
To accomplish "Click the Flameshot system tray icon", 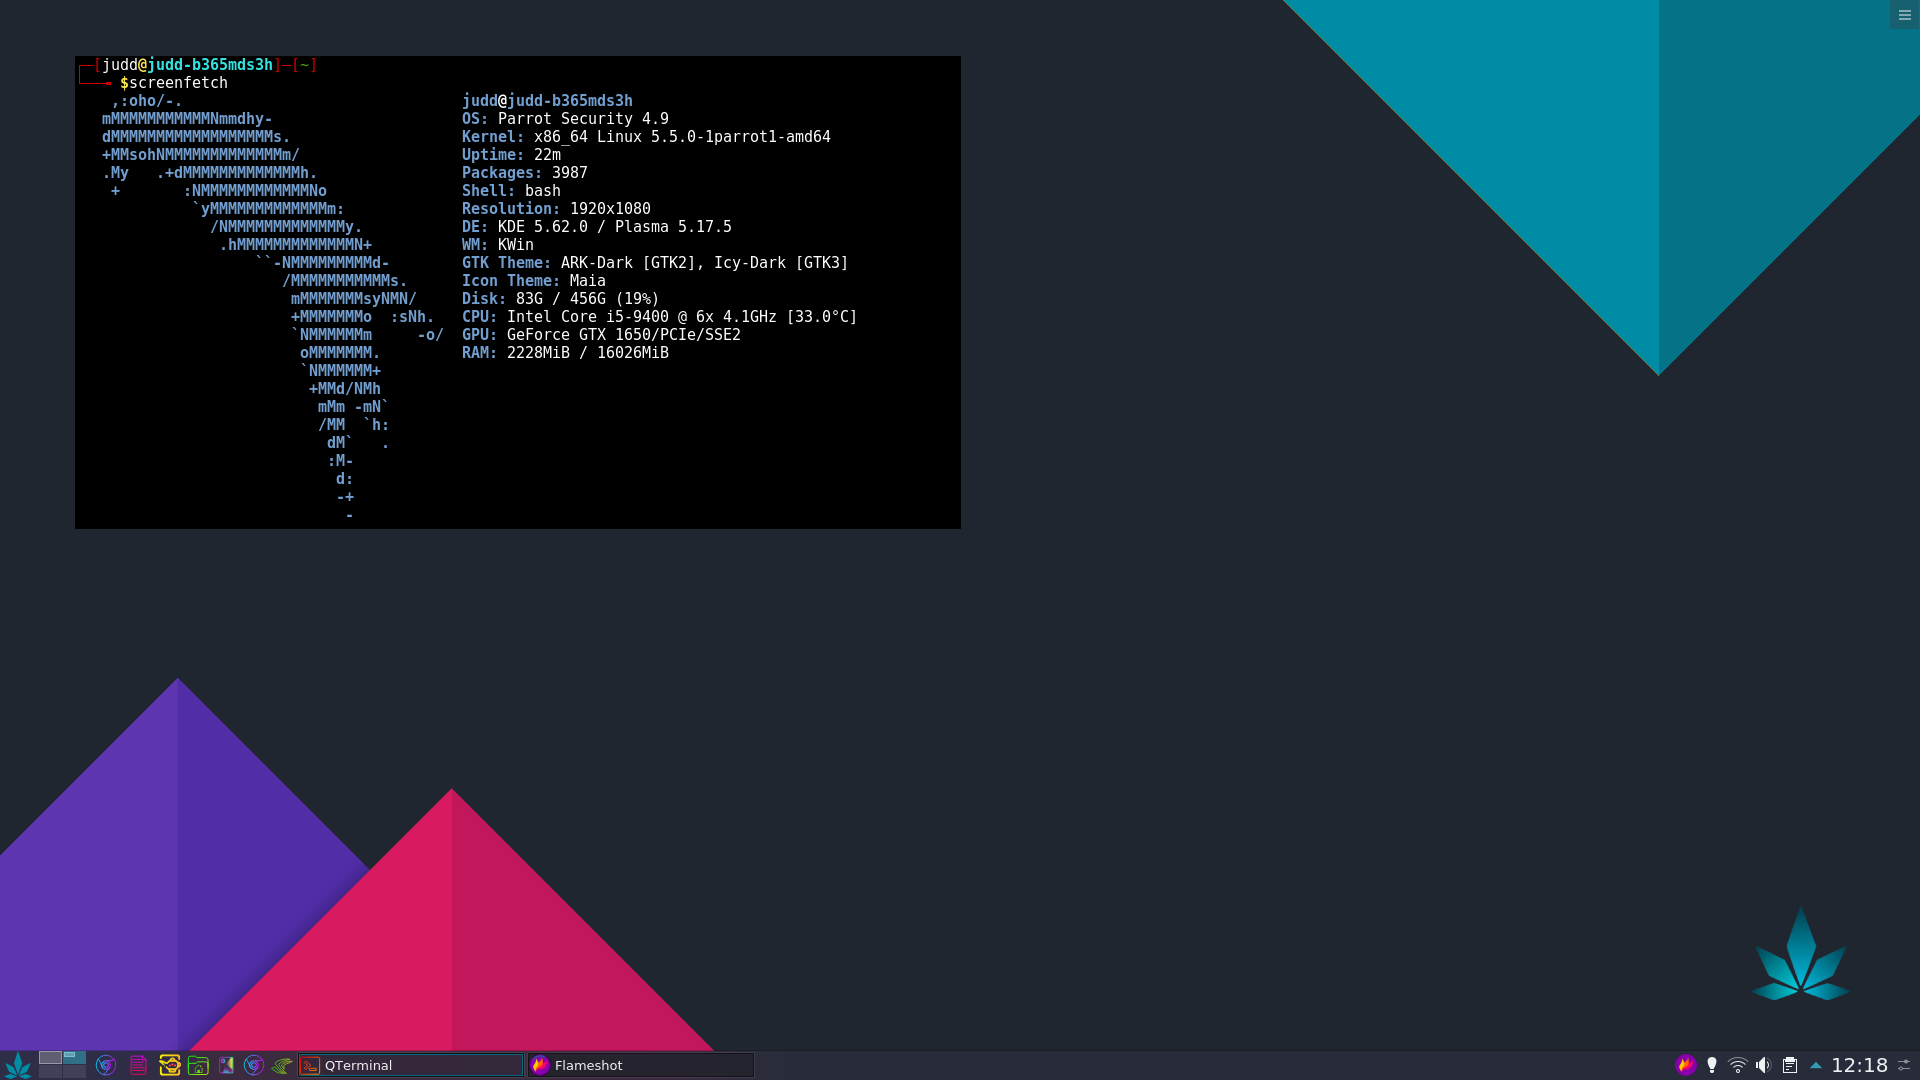I will pyautogui.click(x=1686, y=1065).
